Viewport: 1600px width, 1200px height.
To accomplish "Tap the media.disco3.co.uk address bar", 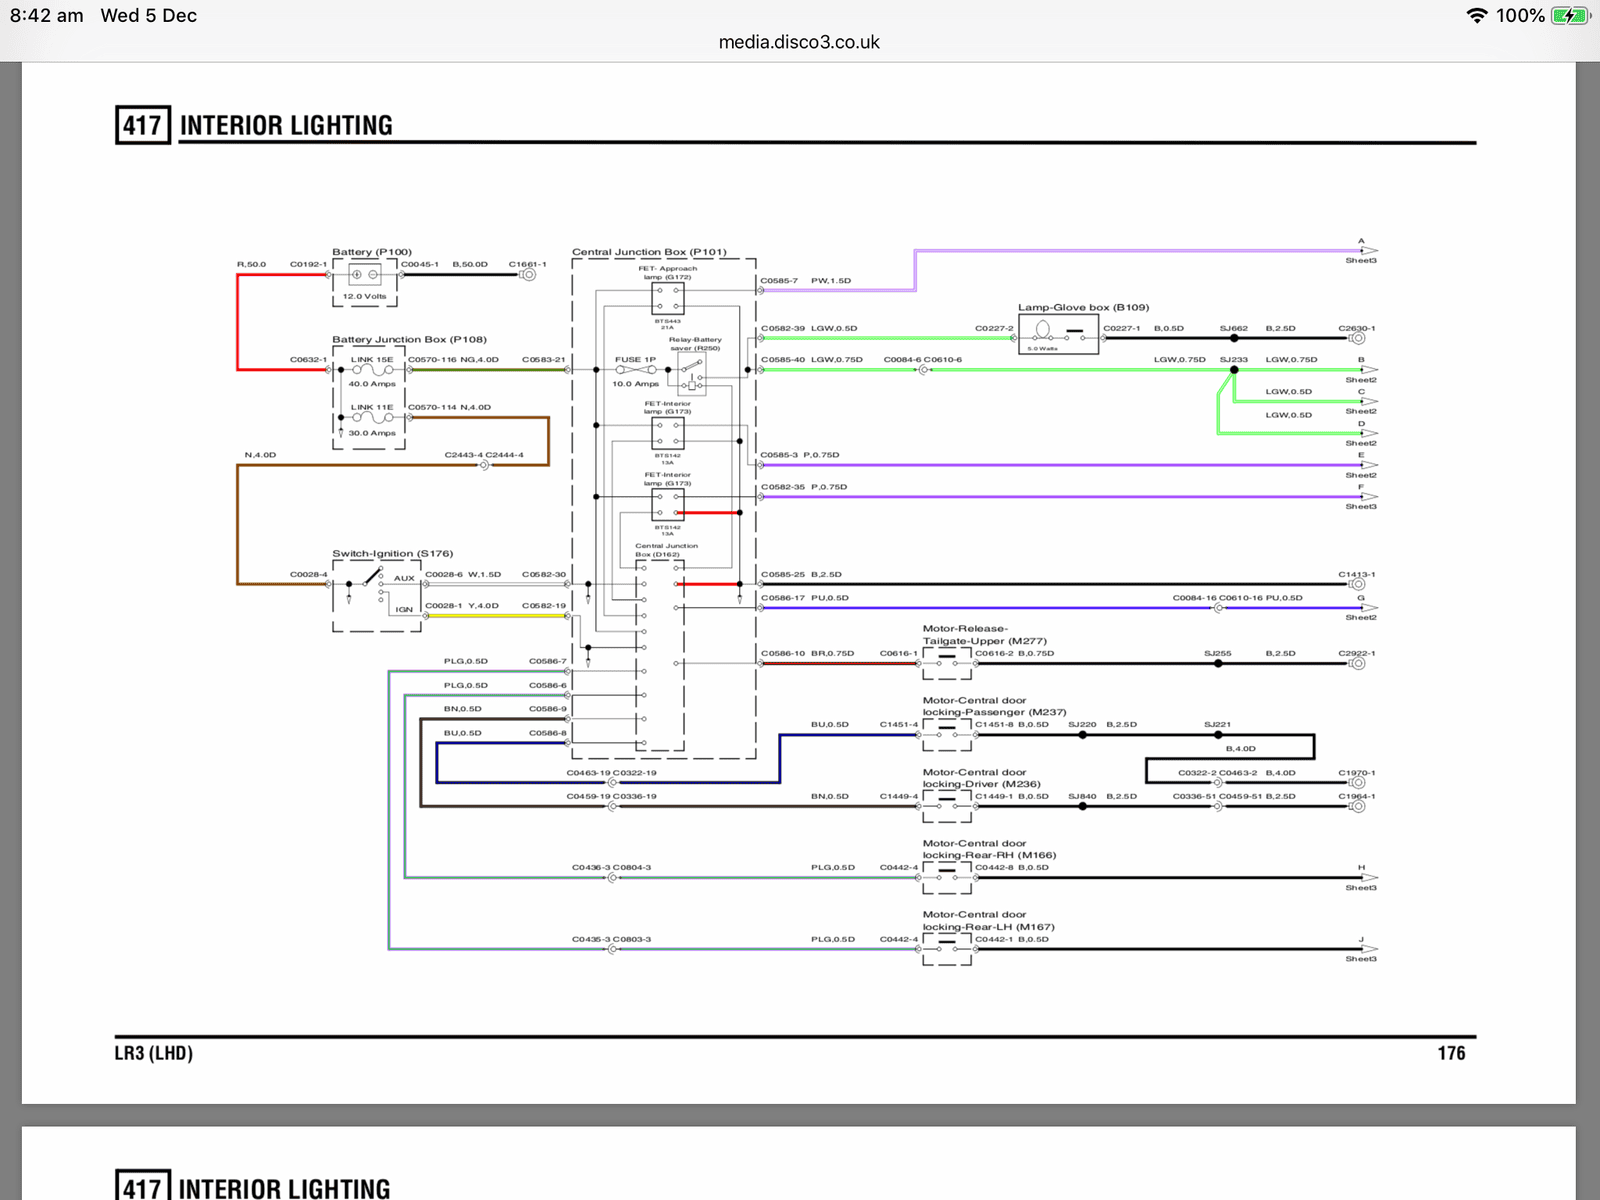I will pos(799,42).
